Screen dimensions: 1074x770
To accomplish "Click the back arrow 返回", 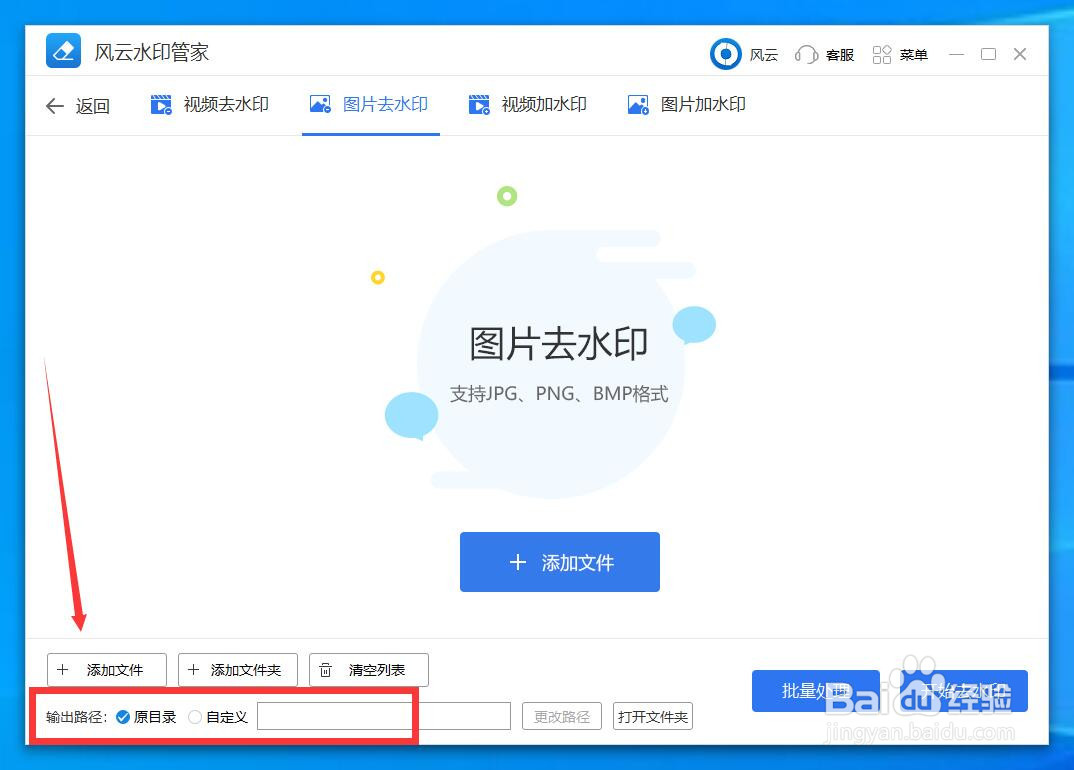I will [x=56, y=105].
